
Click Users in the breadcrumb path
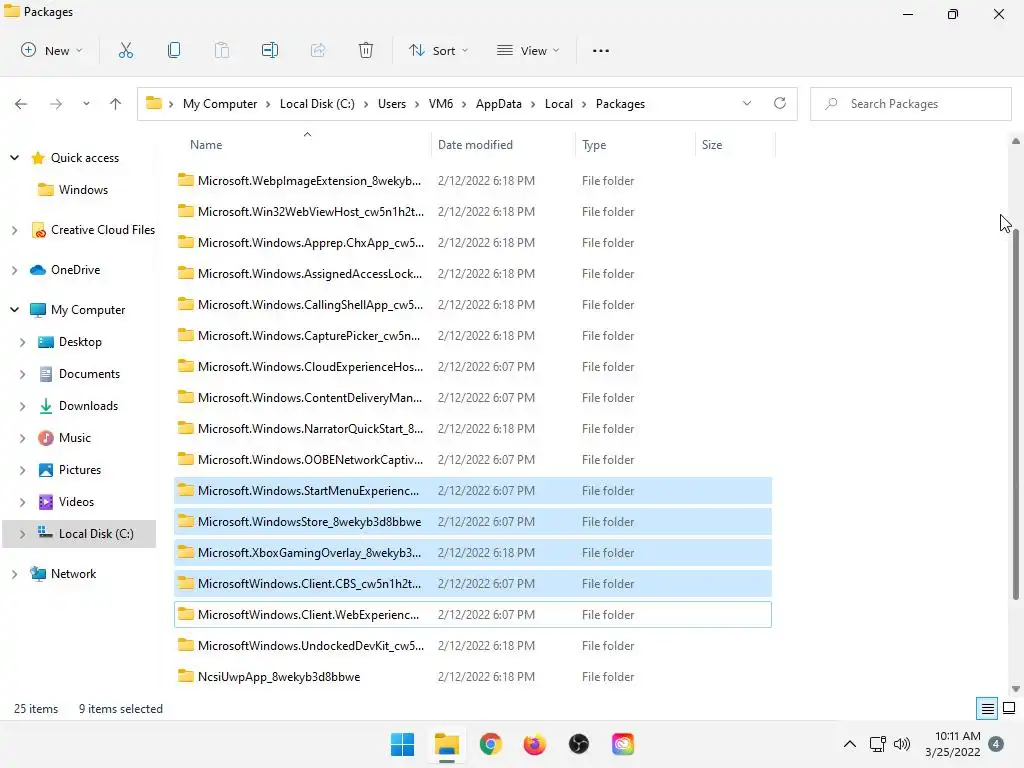391,104
